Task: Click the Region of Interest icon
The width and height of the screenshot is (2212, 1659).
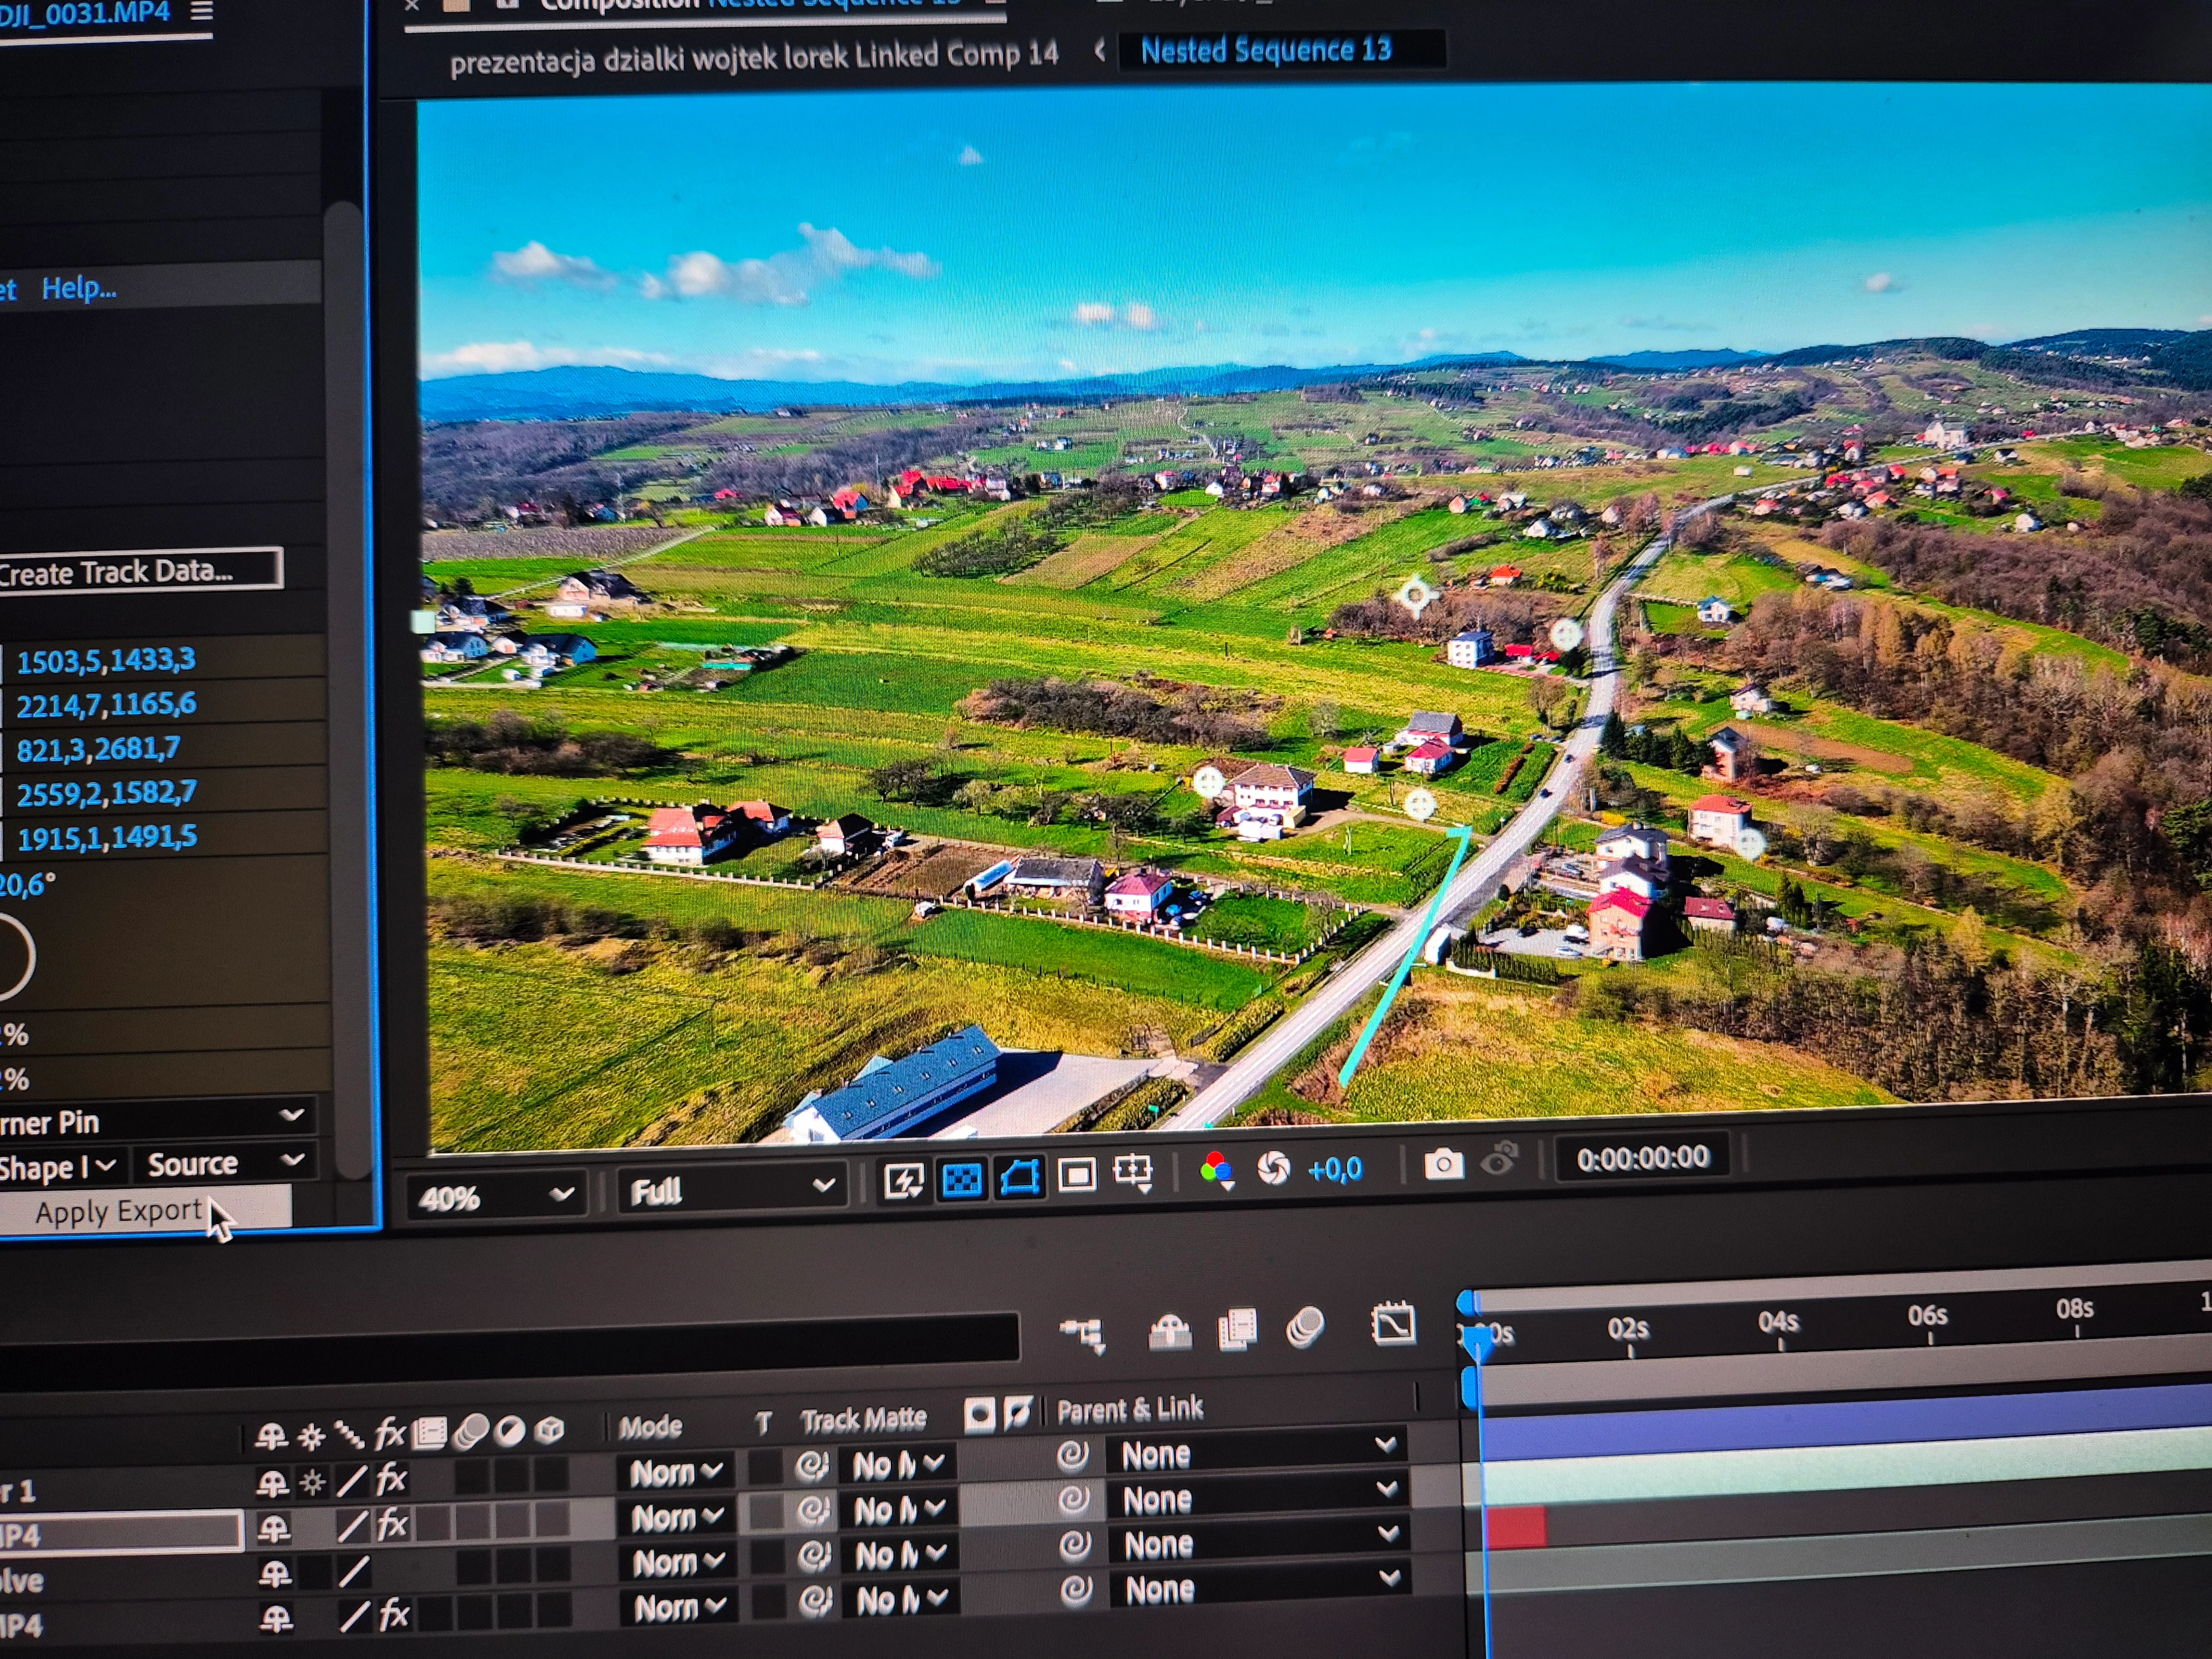Action: pyautogui.click(x=1077, y=1175)
